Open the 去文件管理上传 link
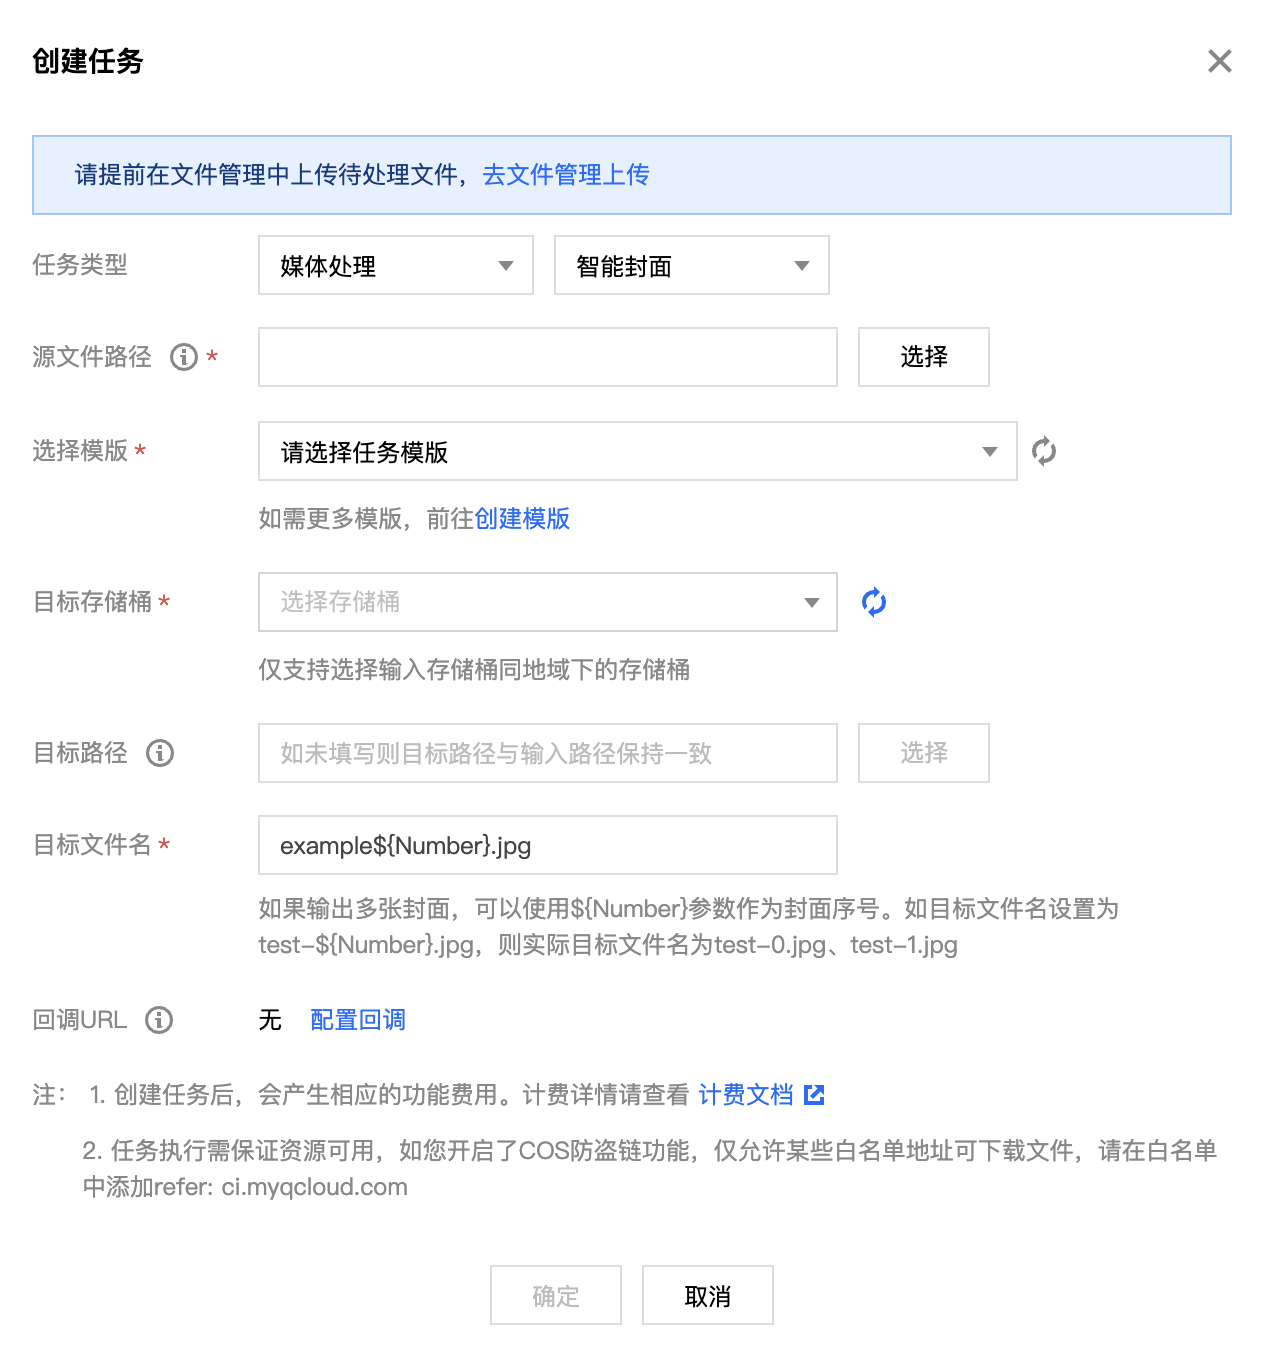 pos(566,175)
